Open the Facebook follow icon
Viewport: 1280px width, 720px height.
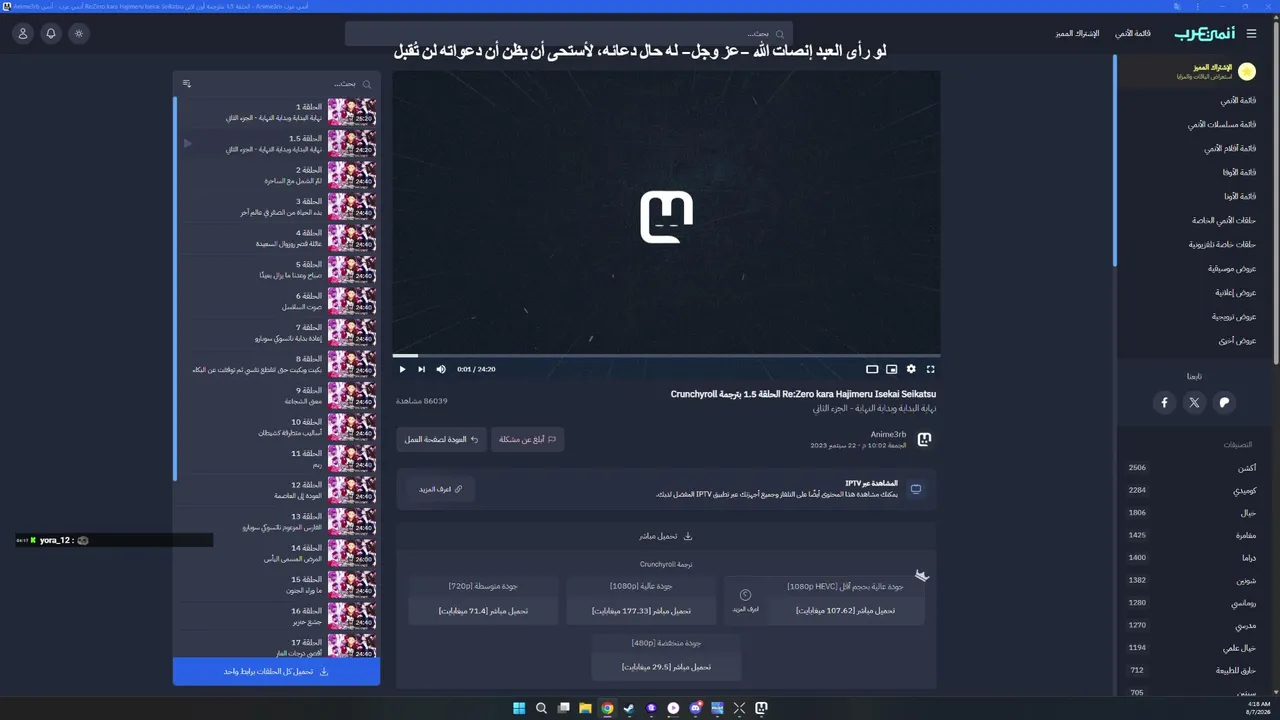[1164, 402]
